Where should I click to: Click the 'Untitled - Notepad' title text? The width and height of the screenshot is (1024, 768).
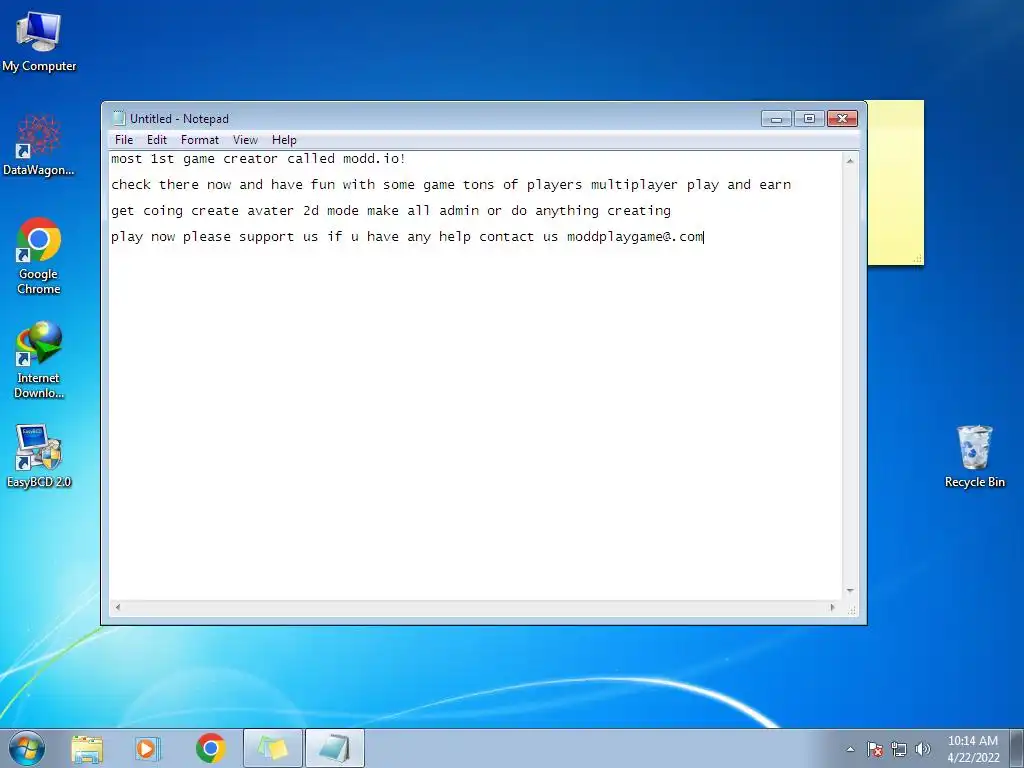pyautogui.click(x=180, y=119)
